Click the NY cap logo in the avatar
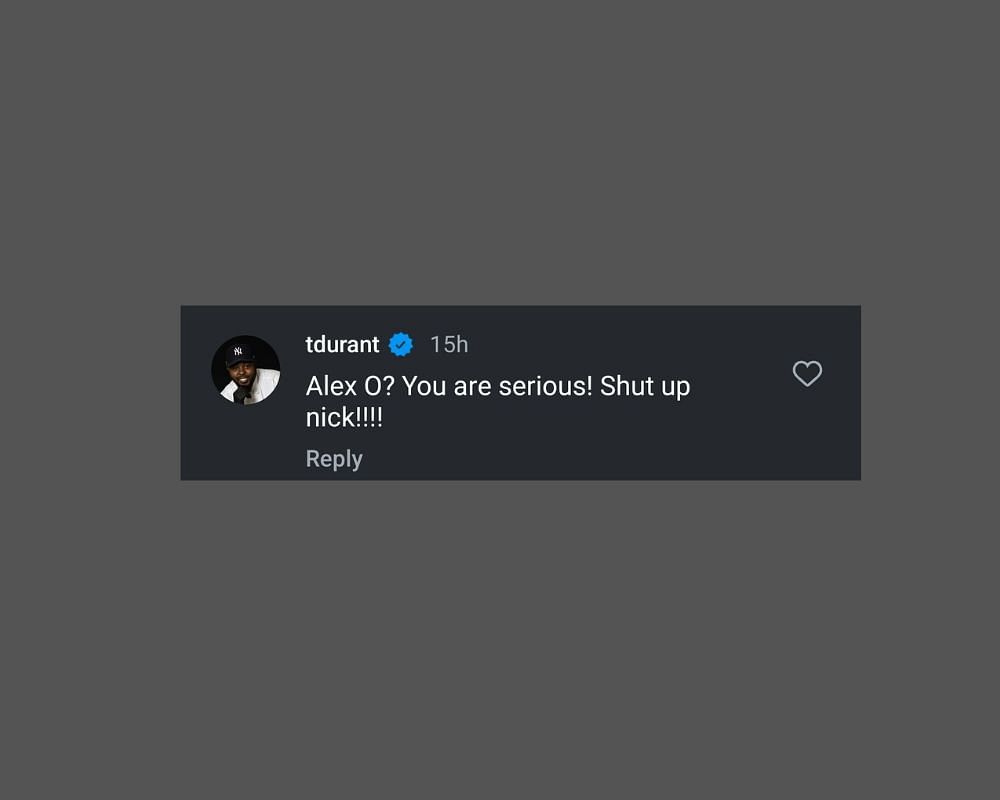The width and height of the screenshot is (1000, 800). [x=238, y=351]
